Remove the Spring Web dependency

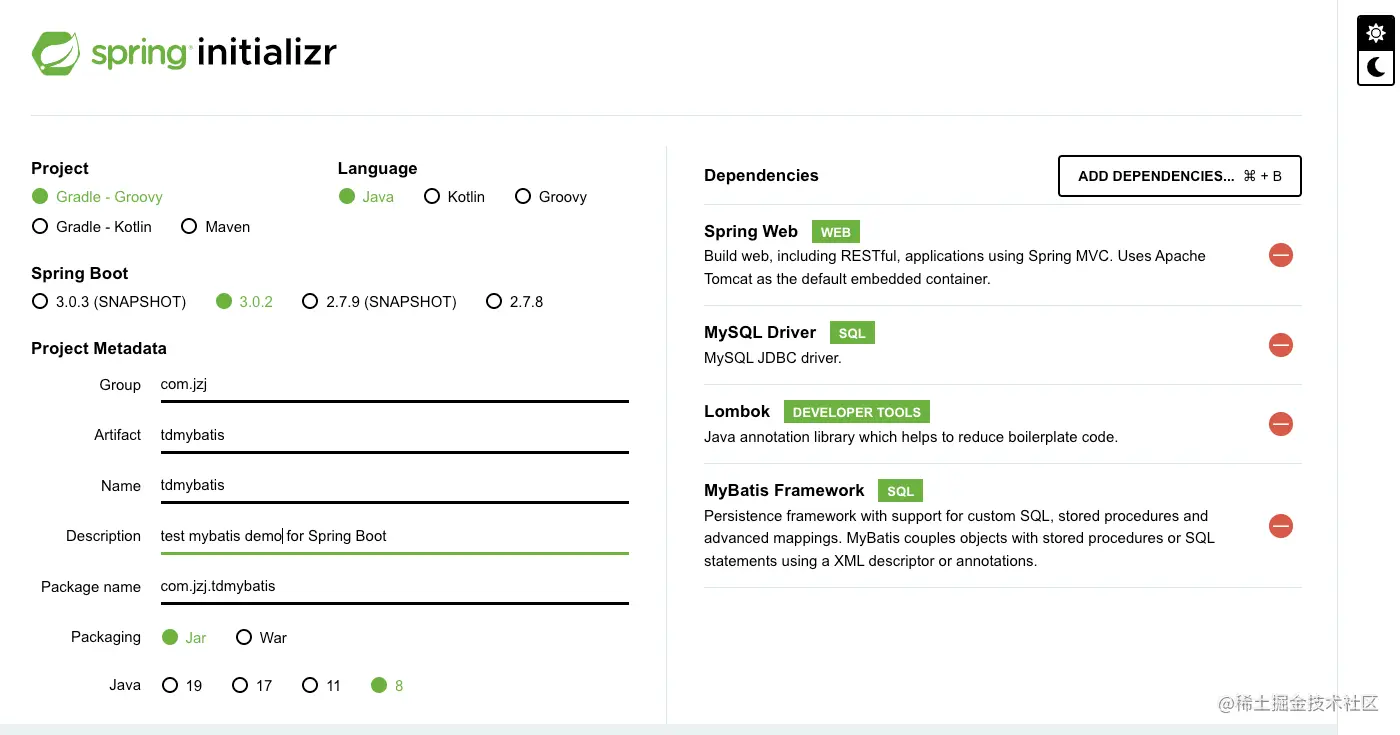(1280, 255)
